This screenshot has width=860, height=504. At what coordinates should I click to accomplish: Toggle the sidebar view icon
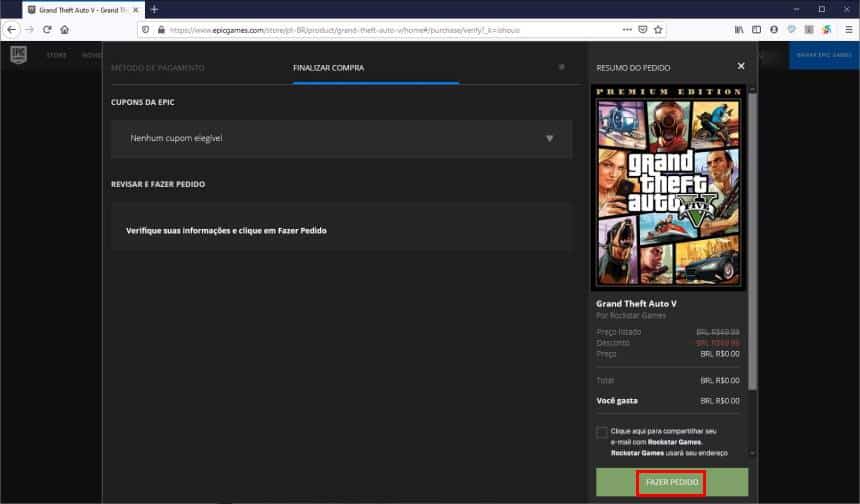756,30
